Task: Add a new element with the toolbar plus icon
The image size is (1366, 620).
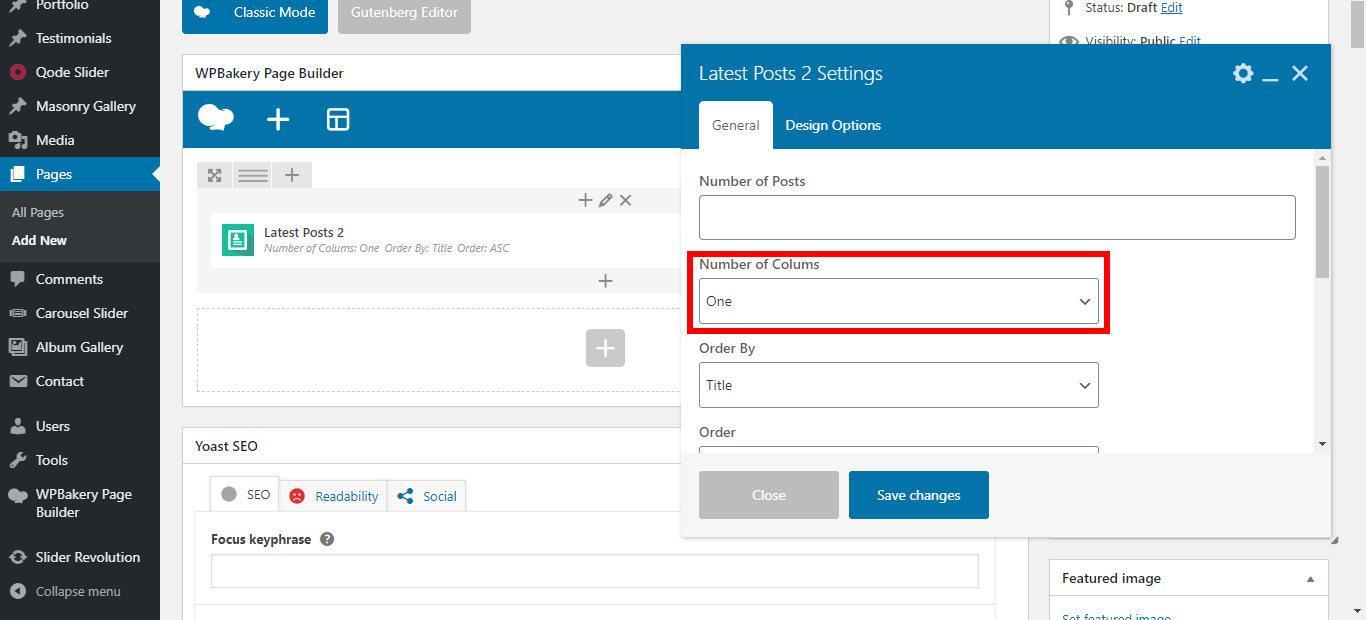Action: [278, 120]
